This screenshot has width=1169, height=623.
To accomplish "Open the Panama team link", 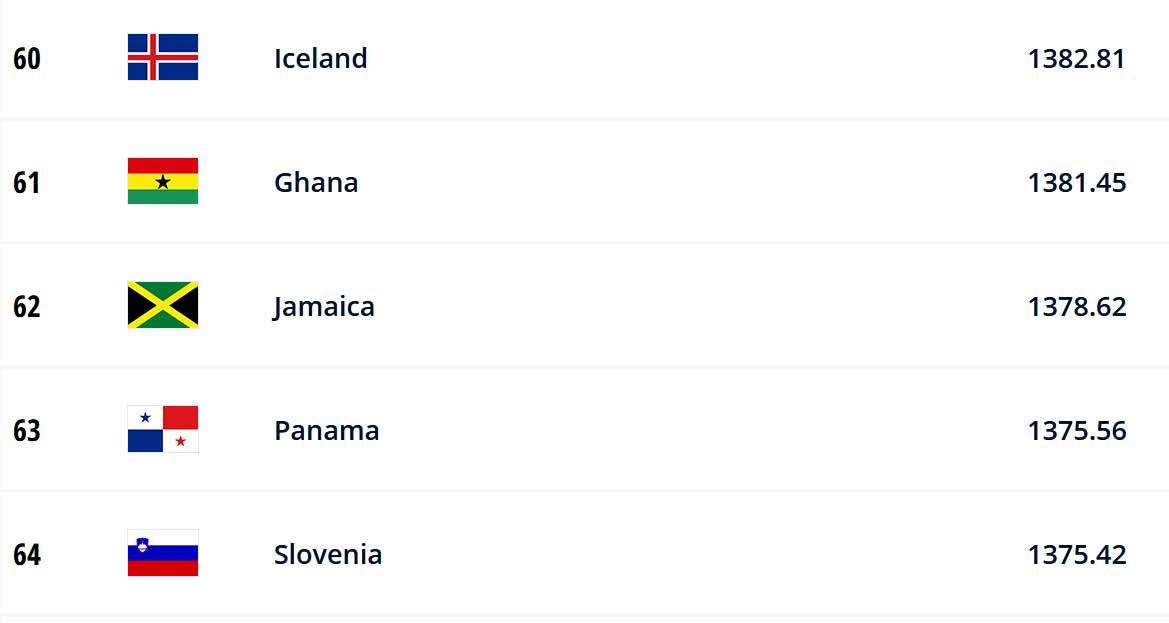I will [327, 431].
